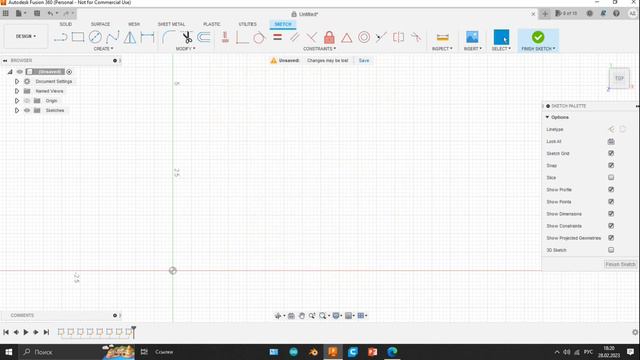Viewport: 640px width, 360px height.
Task: Apply the Fix/Unfix lock constraint
Action: tap(329, 37)
